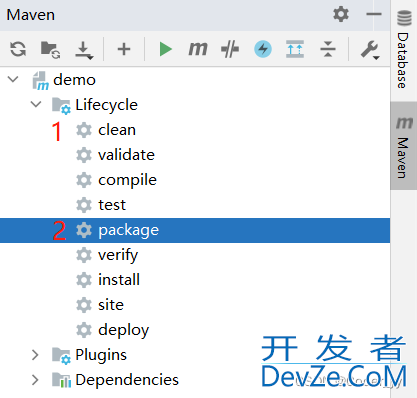417x398 pixels.
Task: Click Database cylinder icon at top
Action: pyautogui.click(x=404, y=18)
